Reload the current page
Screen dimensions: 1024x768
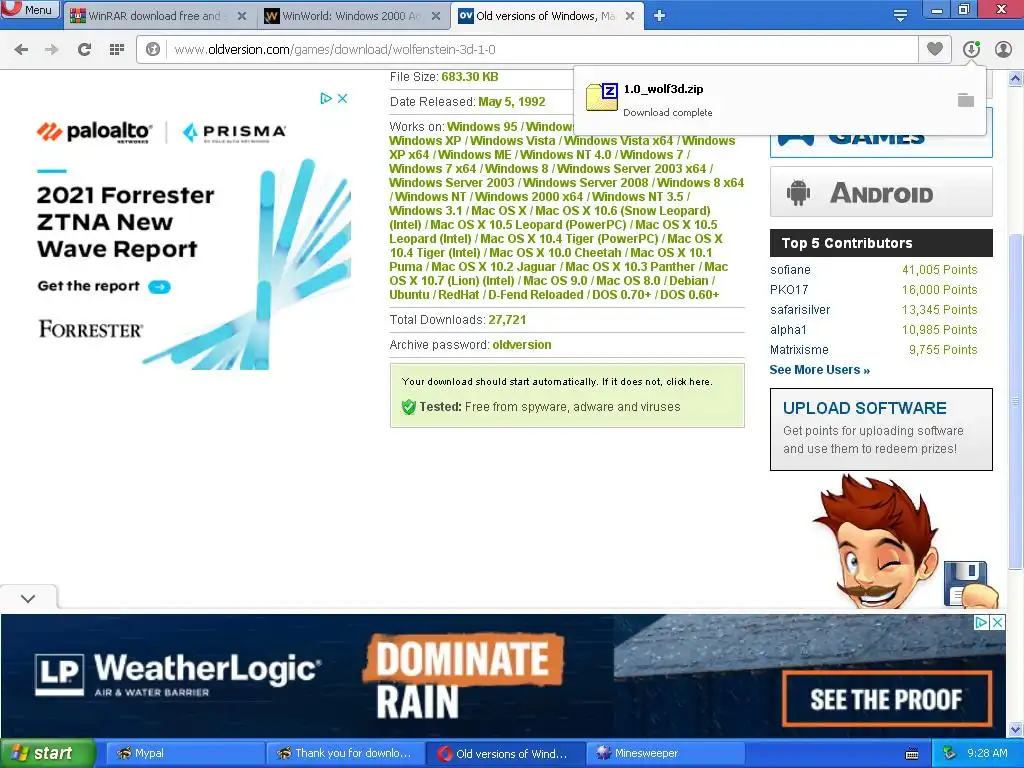pyautogui.click(x=84, y=49)
